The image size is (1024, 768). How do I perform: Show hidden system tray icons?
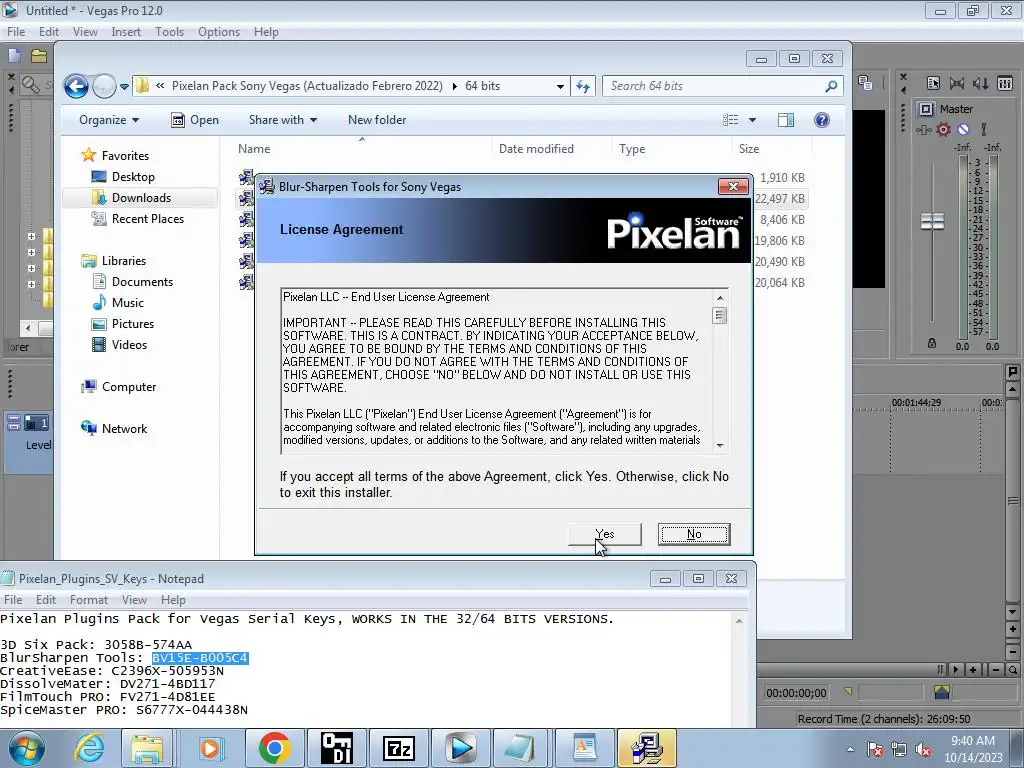click(x=850, y=750)
